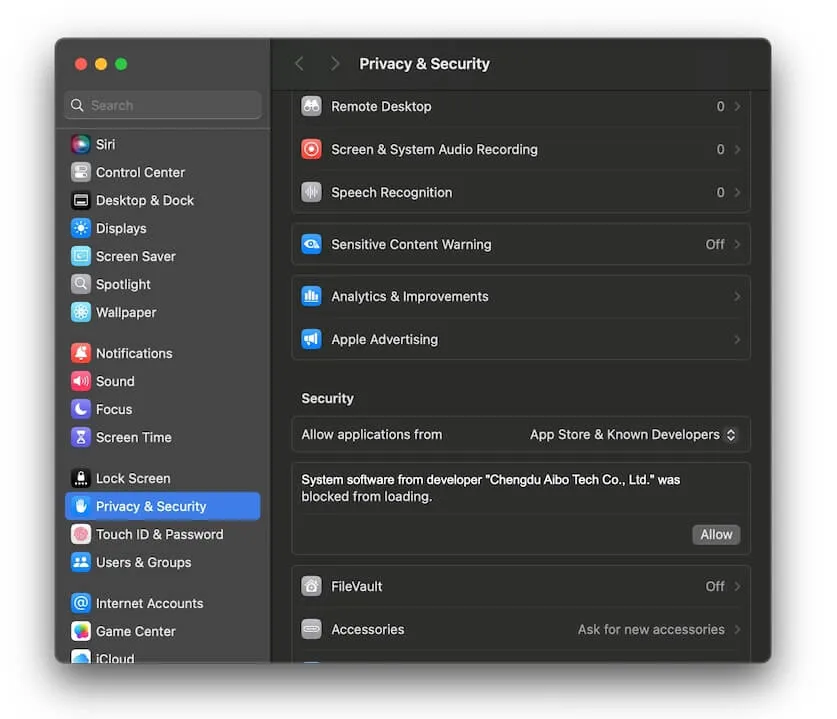This screenshot has height=719, width=837.
Task: Click the Game Center icon
Action: [x=81, y=631]
